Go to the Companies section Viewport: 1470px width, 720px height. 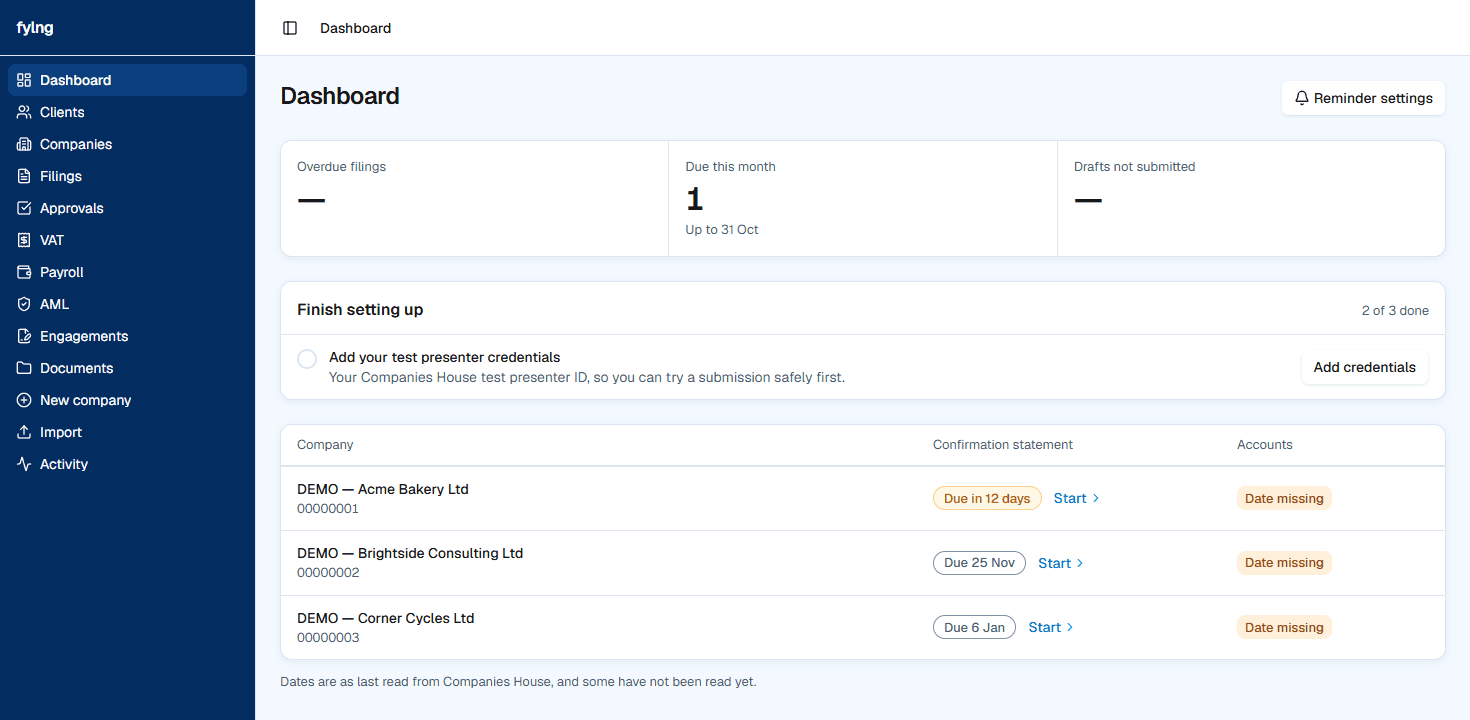click(127, 144)
